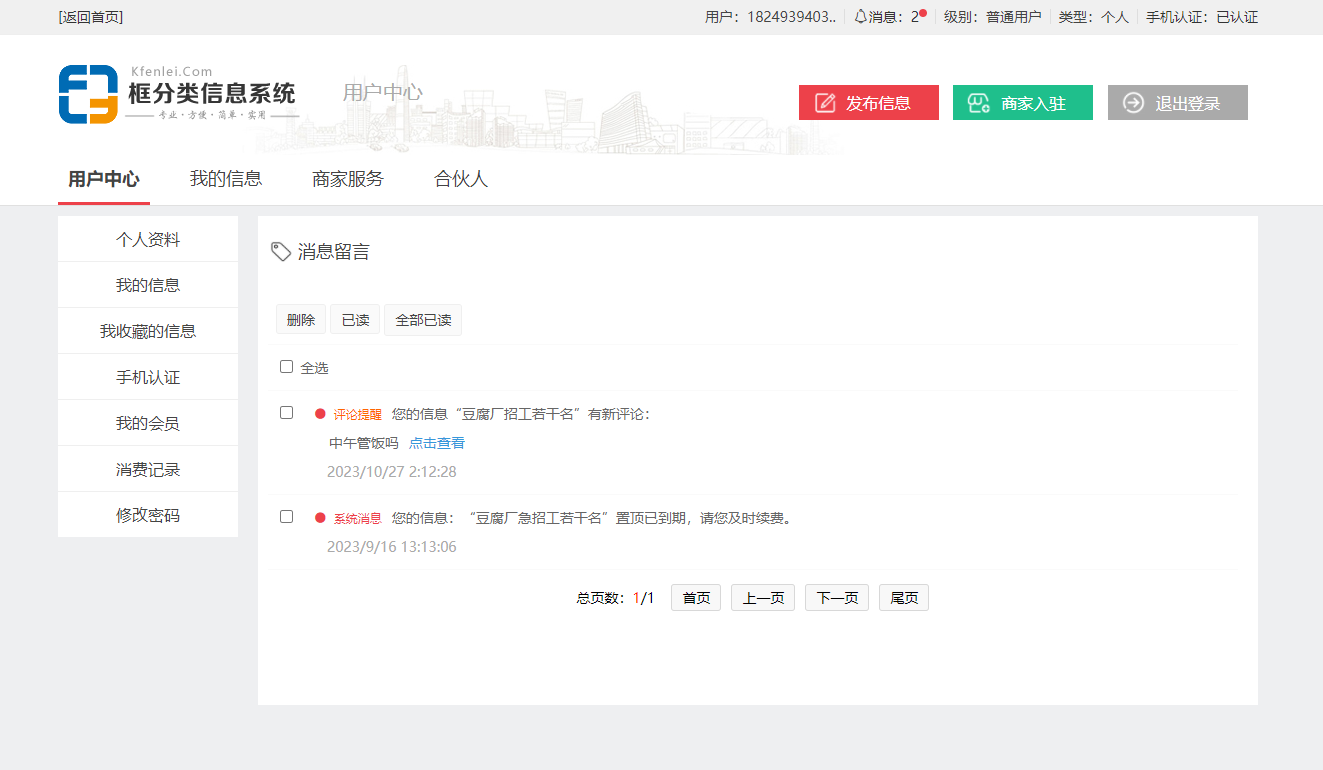Image resolution: width=1323 pixels, height=770 pixels.
Task: Click the pencil icon on 发布信息
Action: [825, 103]
